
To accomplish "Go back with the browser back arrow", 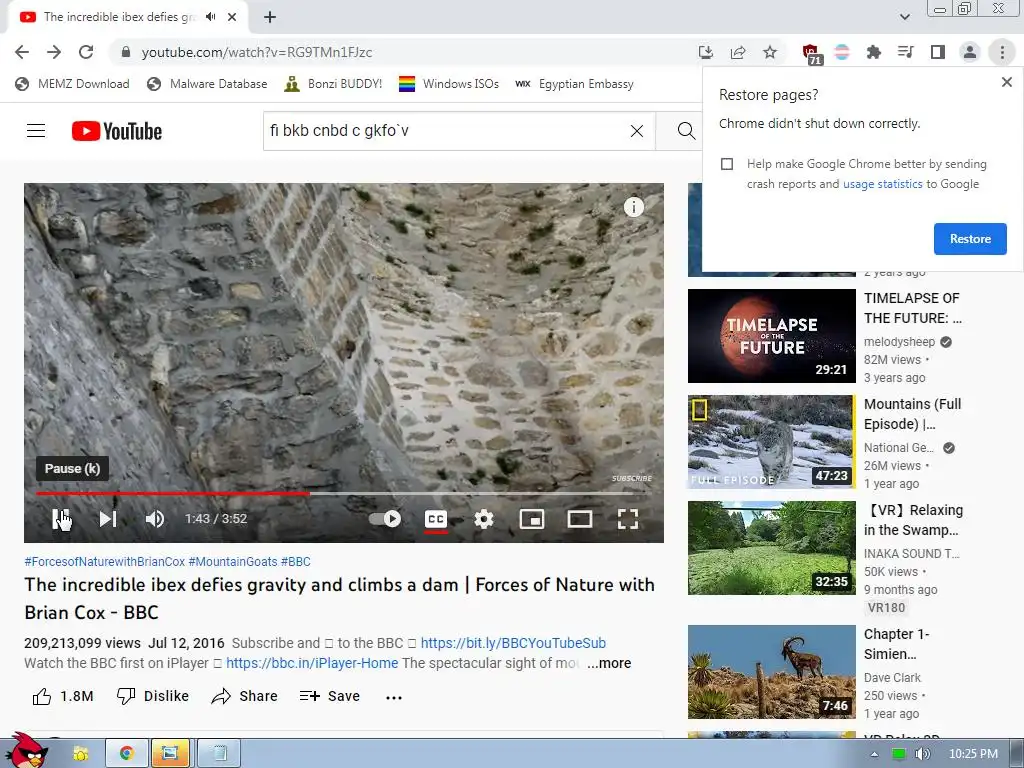I will (22, 52).
